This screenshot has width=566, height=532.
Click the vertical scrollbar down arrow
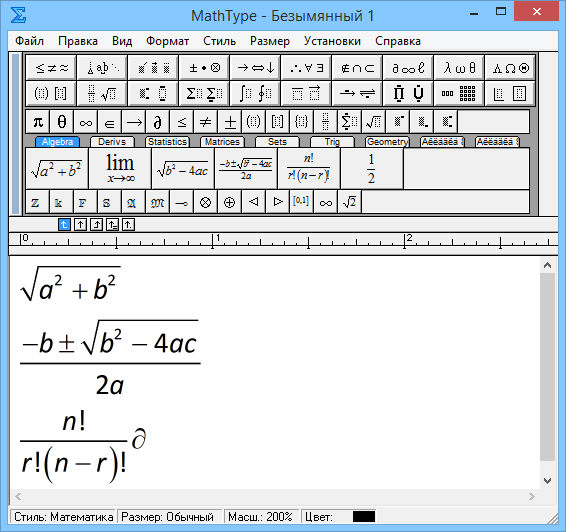click(x=547, y=481)
